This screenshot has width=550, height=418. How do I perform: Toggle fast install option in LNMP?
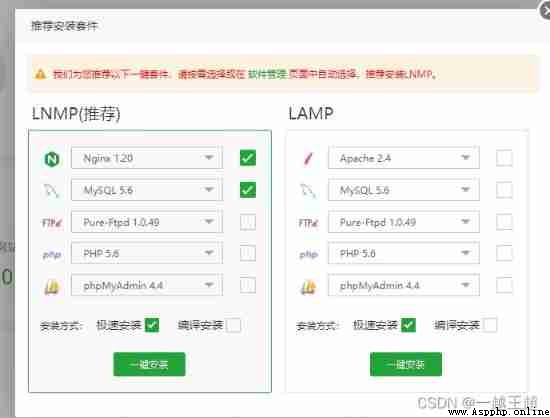[x=152, y=325]
